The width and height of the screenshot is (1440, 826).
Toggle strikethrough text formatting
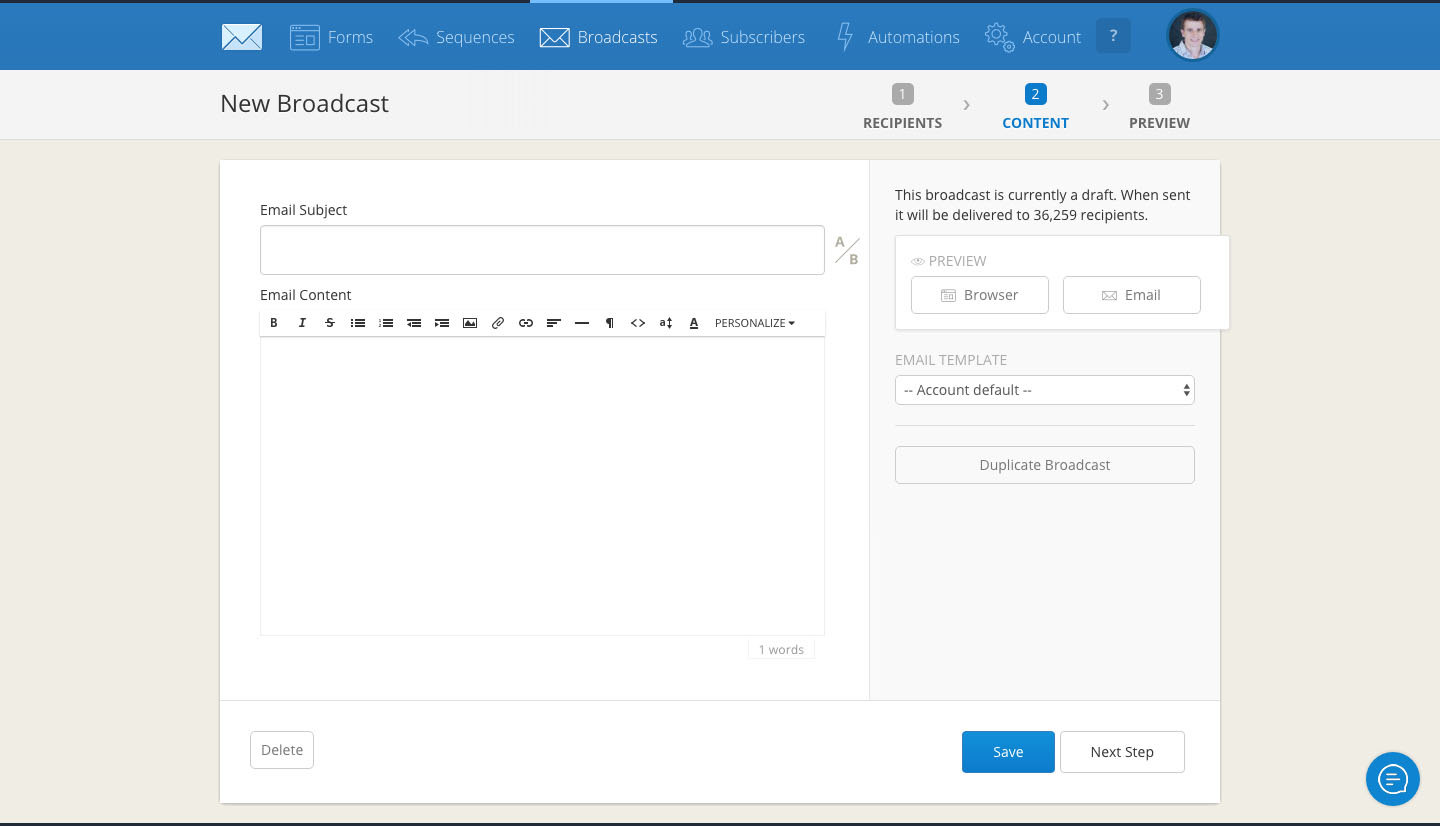tap(330, 323)
